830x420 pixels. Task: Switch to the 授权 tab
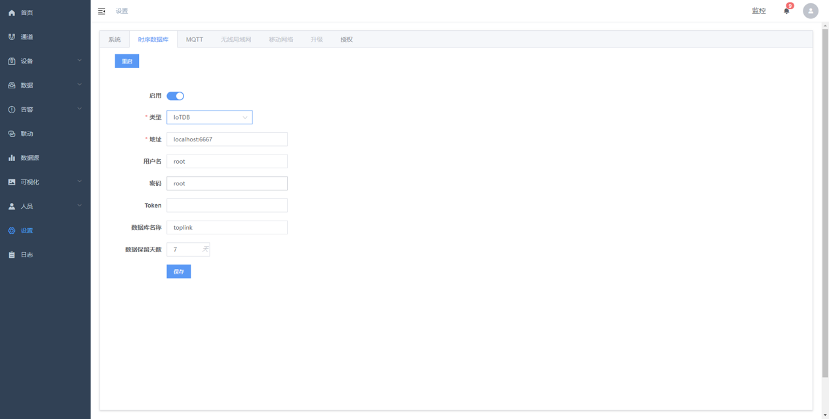pos(346,40)
